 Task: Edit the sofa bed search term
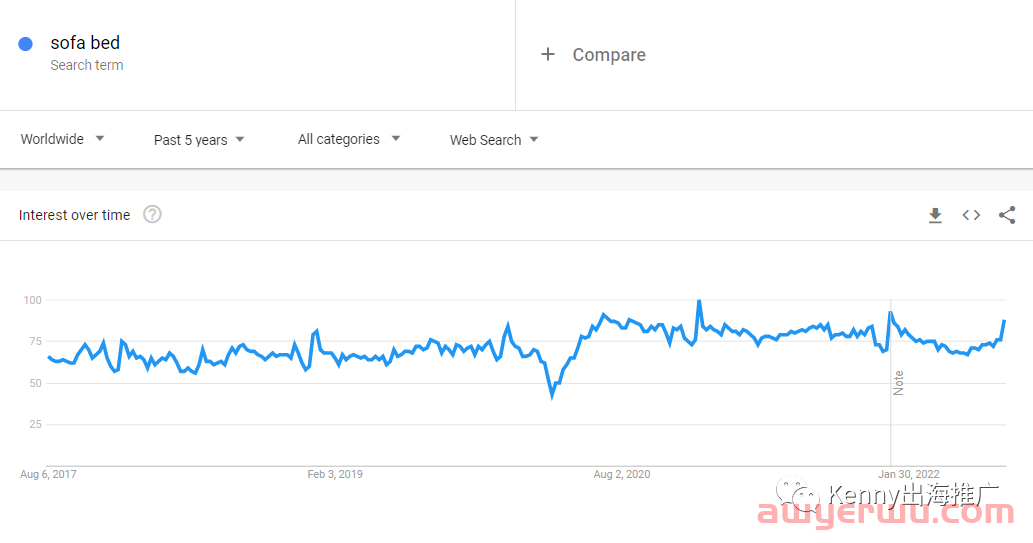point(85,43)
